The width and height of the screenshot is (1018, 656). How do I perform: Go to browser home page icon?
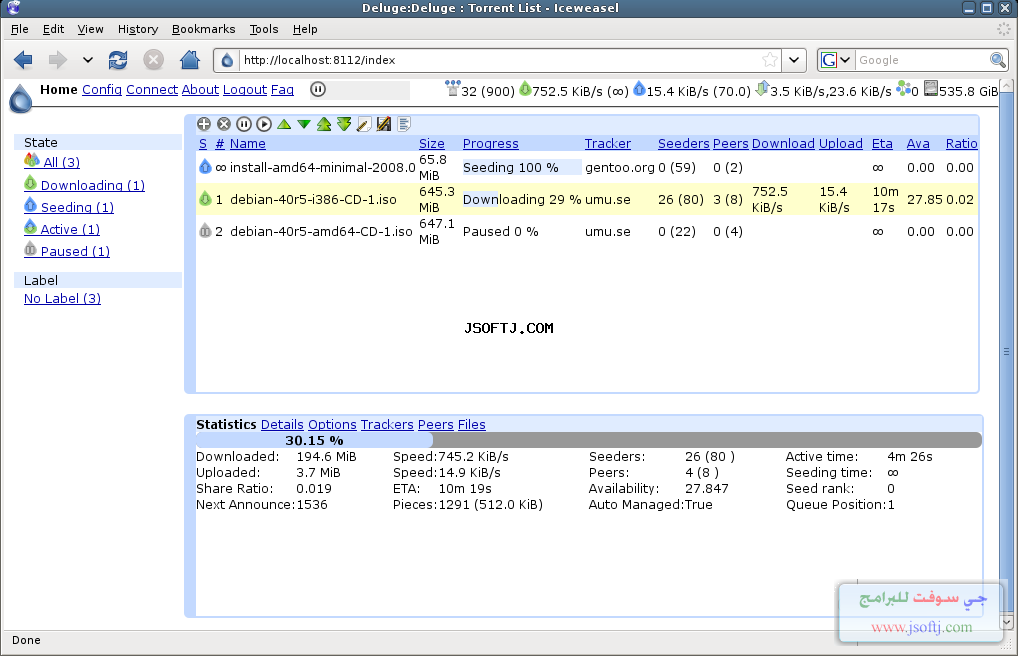190,60
